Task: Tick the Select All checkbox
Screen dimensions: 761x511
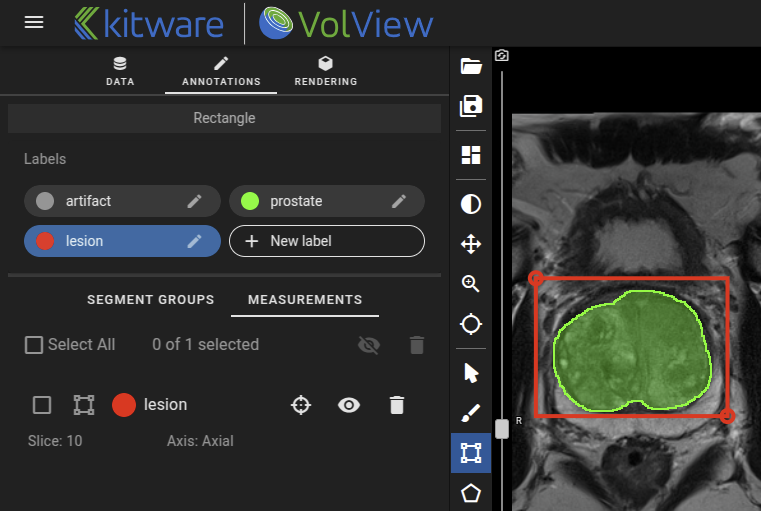Action: click(34, 345)
